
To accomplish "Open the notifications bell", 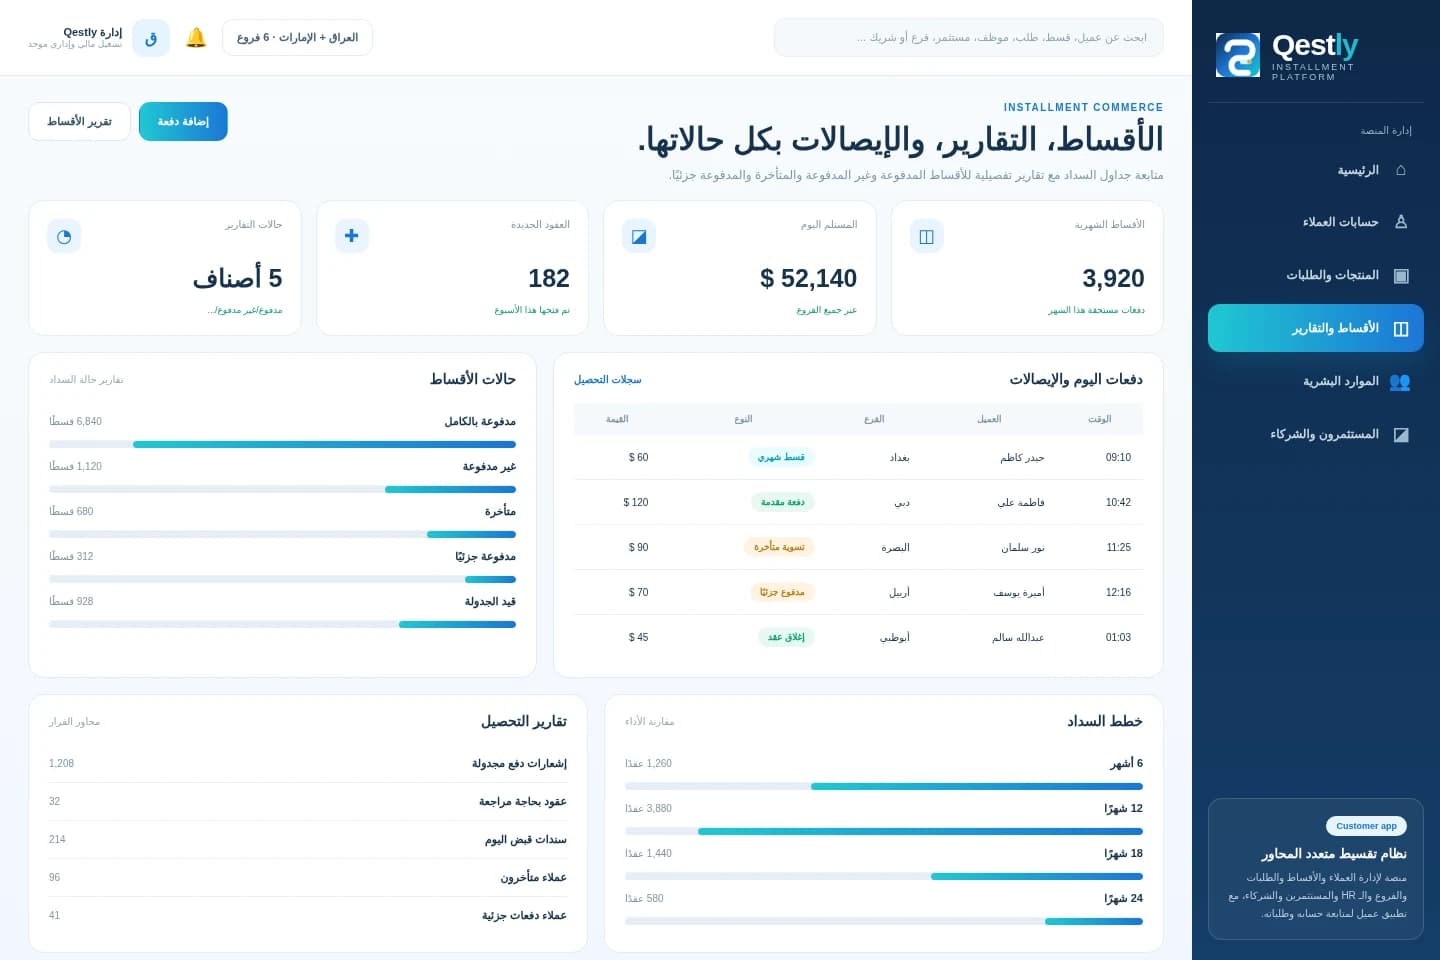I will [196, 38].
